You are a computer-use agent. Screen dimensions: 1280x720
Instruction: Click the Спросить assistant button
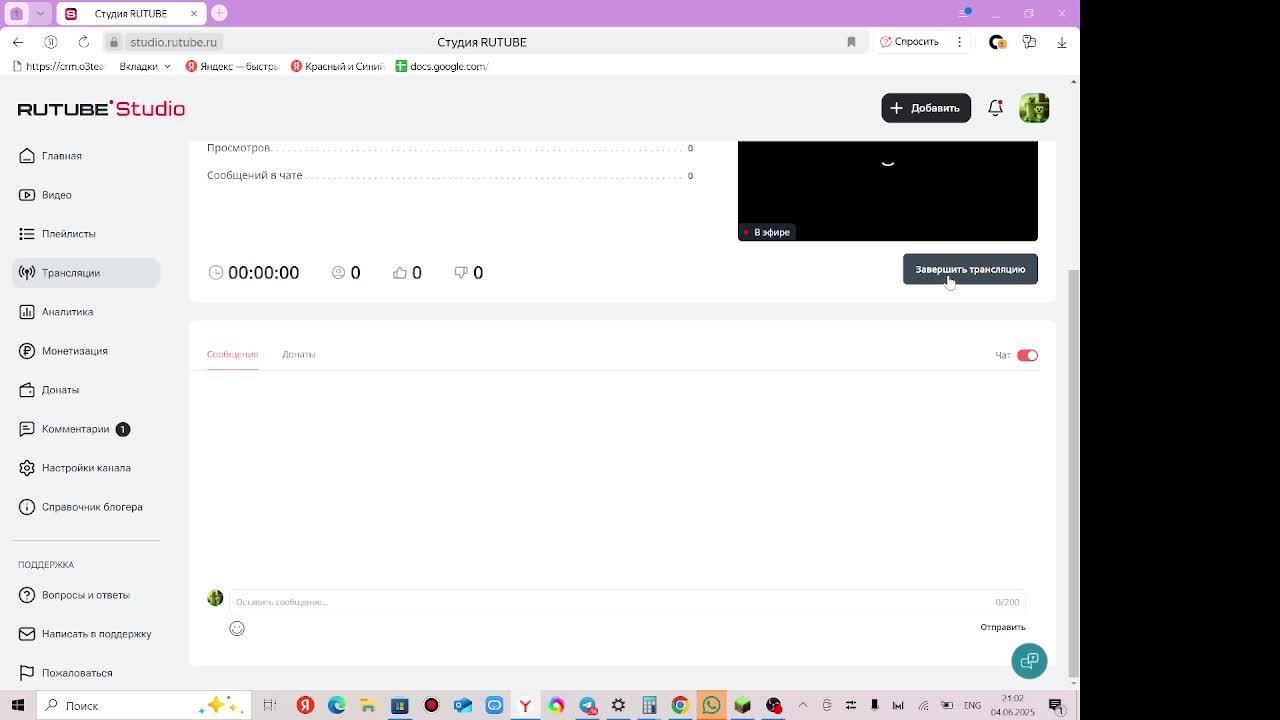click(x=909, y=42)
